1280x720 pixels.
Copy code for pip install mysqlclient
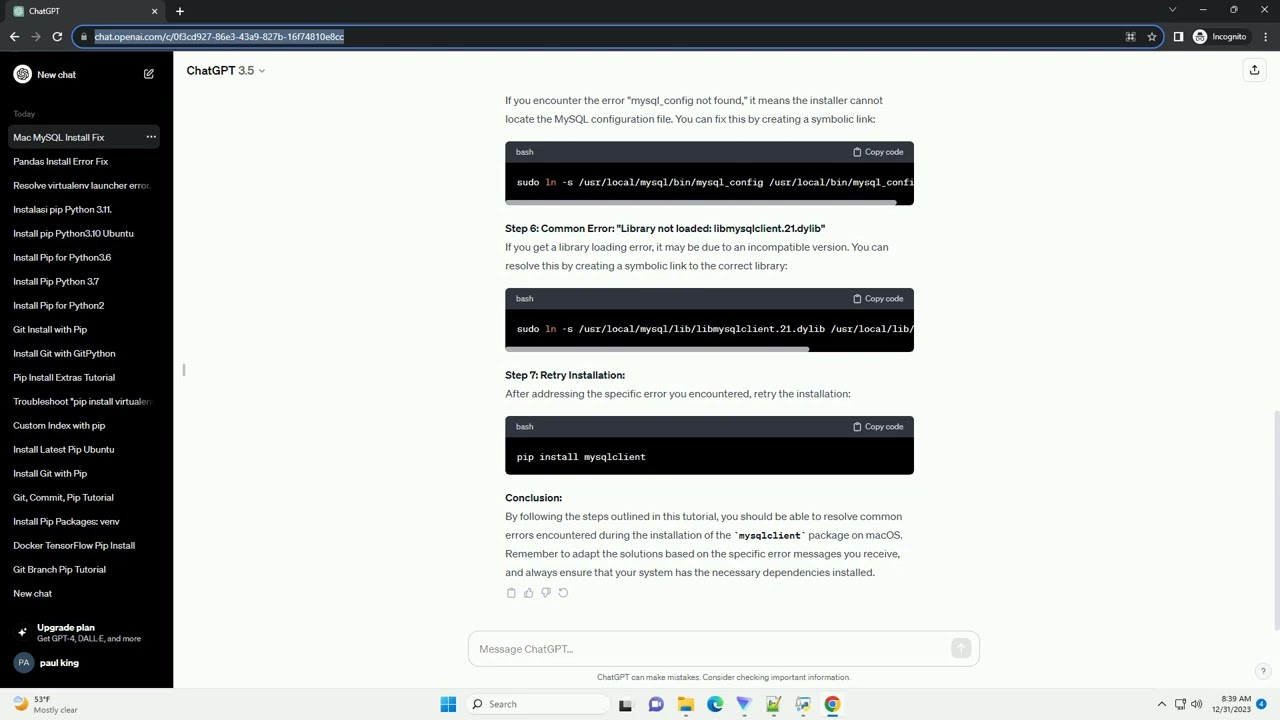878,426
